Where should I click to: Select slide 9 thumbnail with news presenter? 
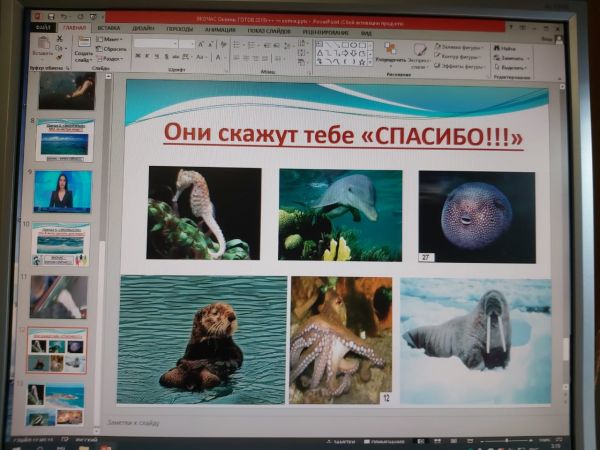(x=62, y=190)
